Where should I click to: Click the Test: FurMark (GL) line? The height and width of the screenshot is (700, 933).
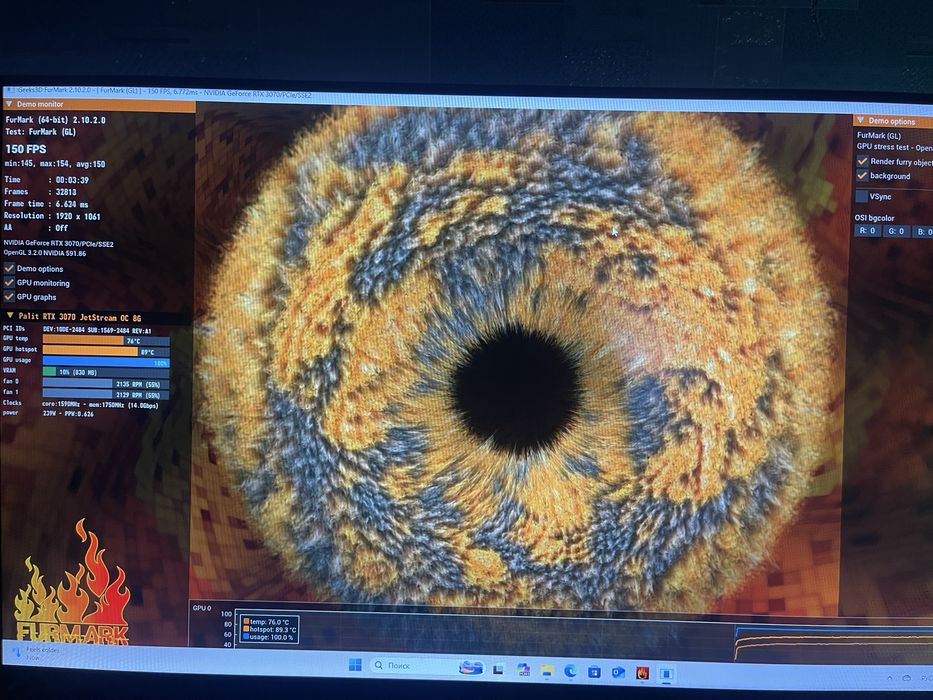[41, 132]
